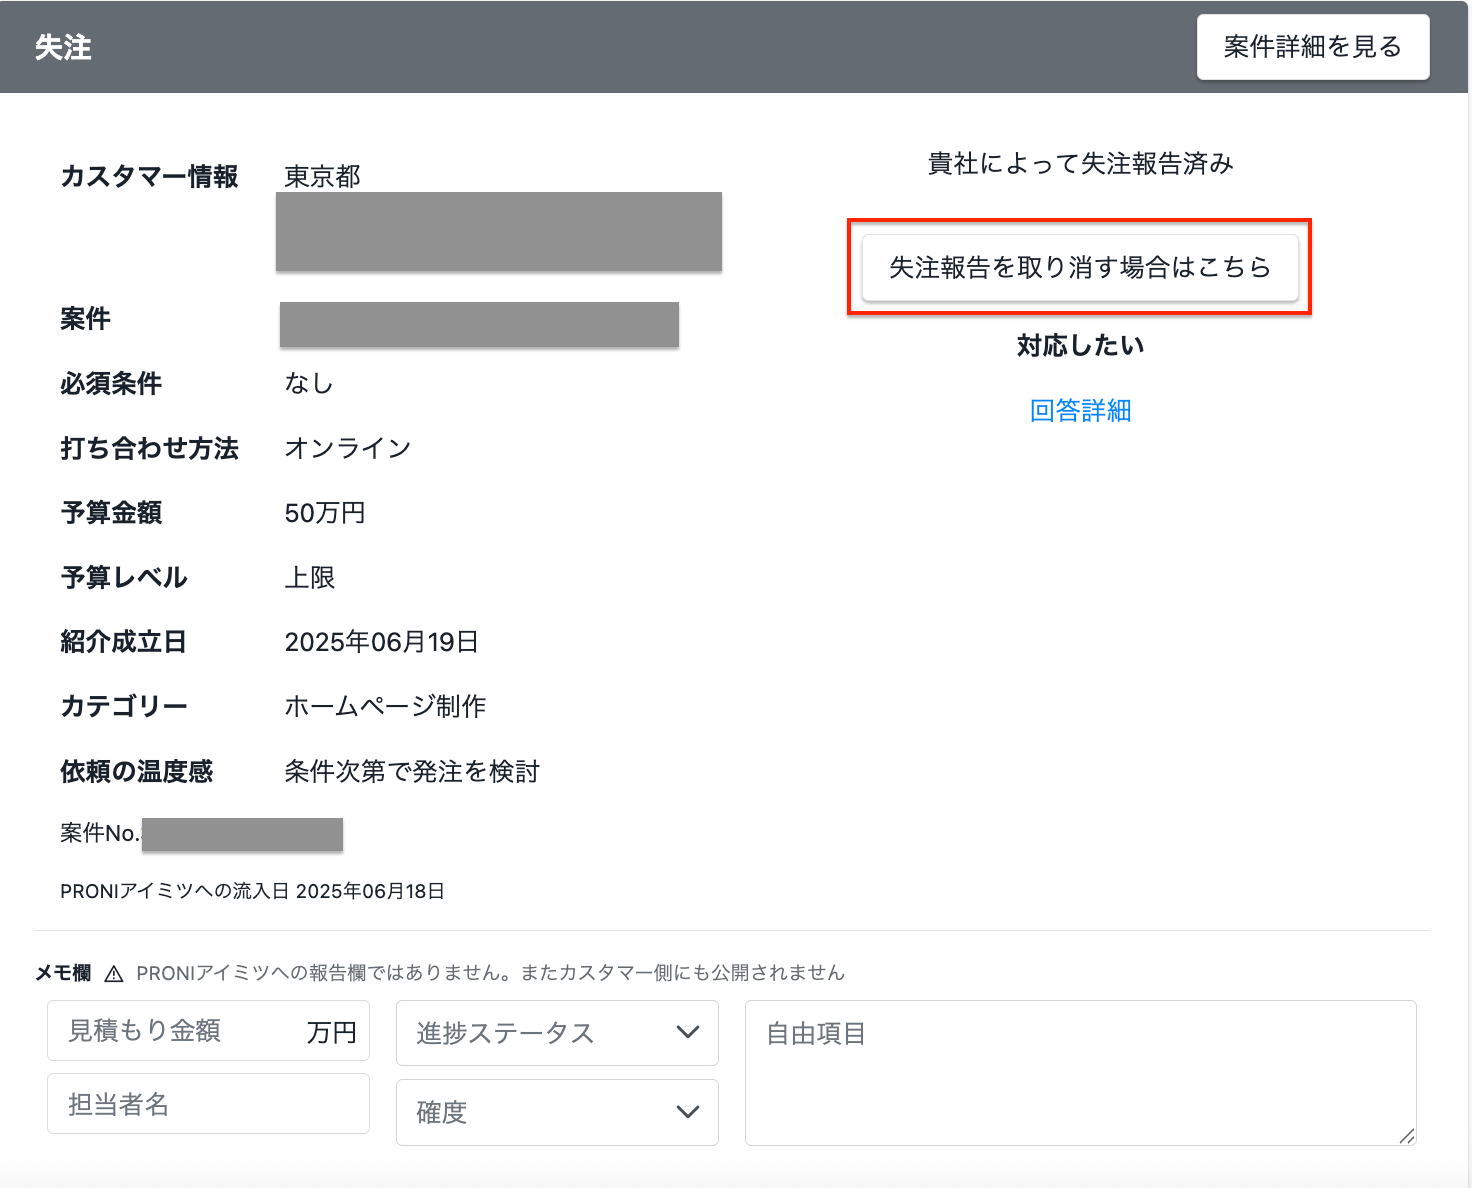Click the 50万円 budget amount value
Viewport: 1472px width, 1188px height.
pyautogui.click(x=325, y=513)
